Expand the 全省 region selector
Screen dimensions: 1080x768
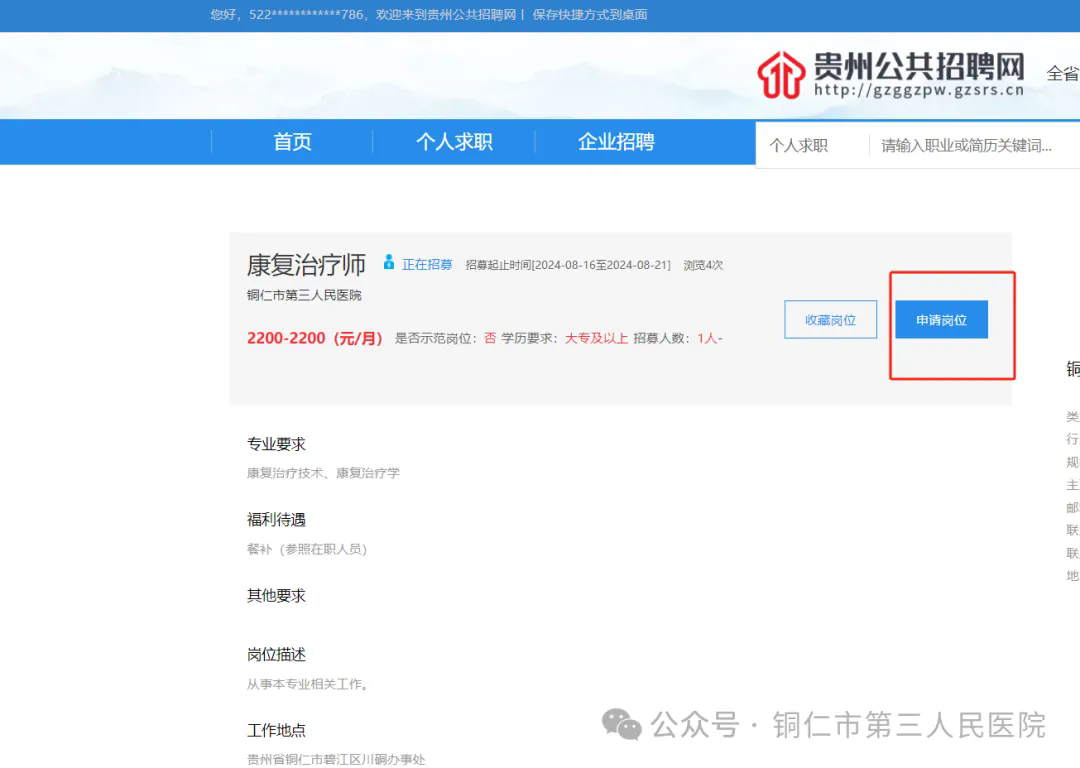[x=1062, y=73]
